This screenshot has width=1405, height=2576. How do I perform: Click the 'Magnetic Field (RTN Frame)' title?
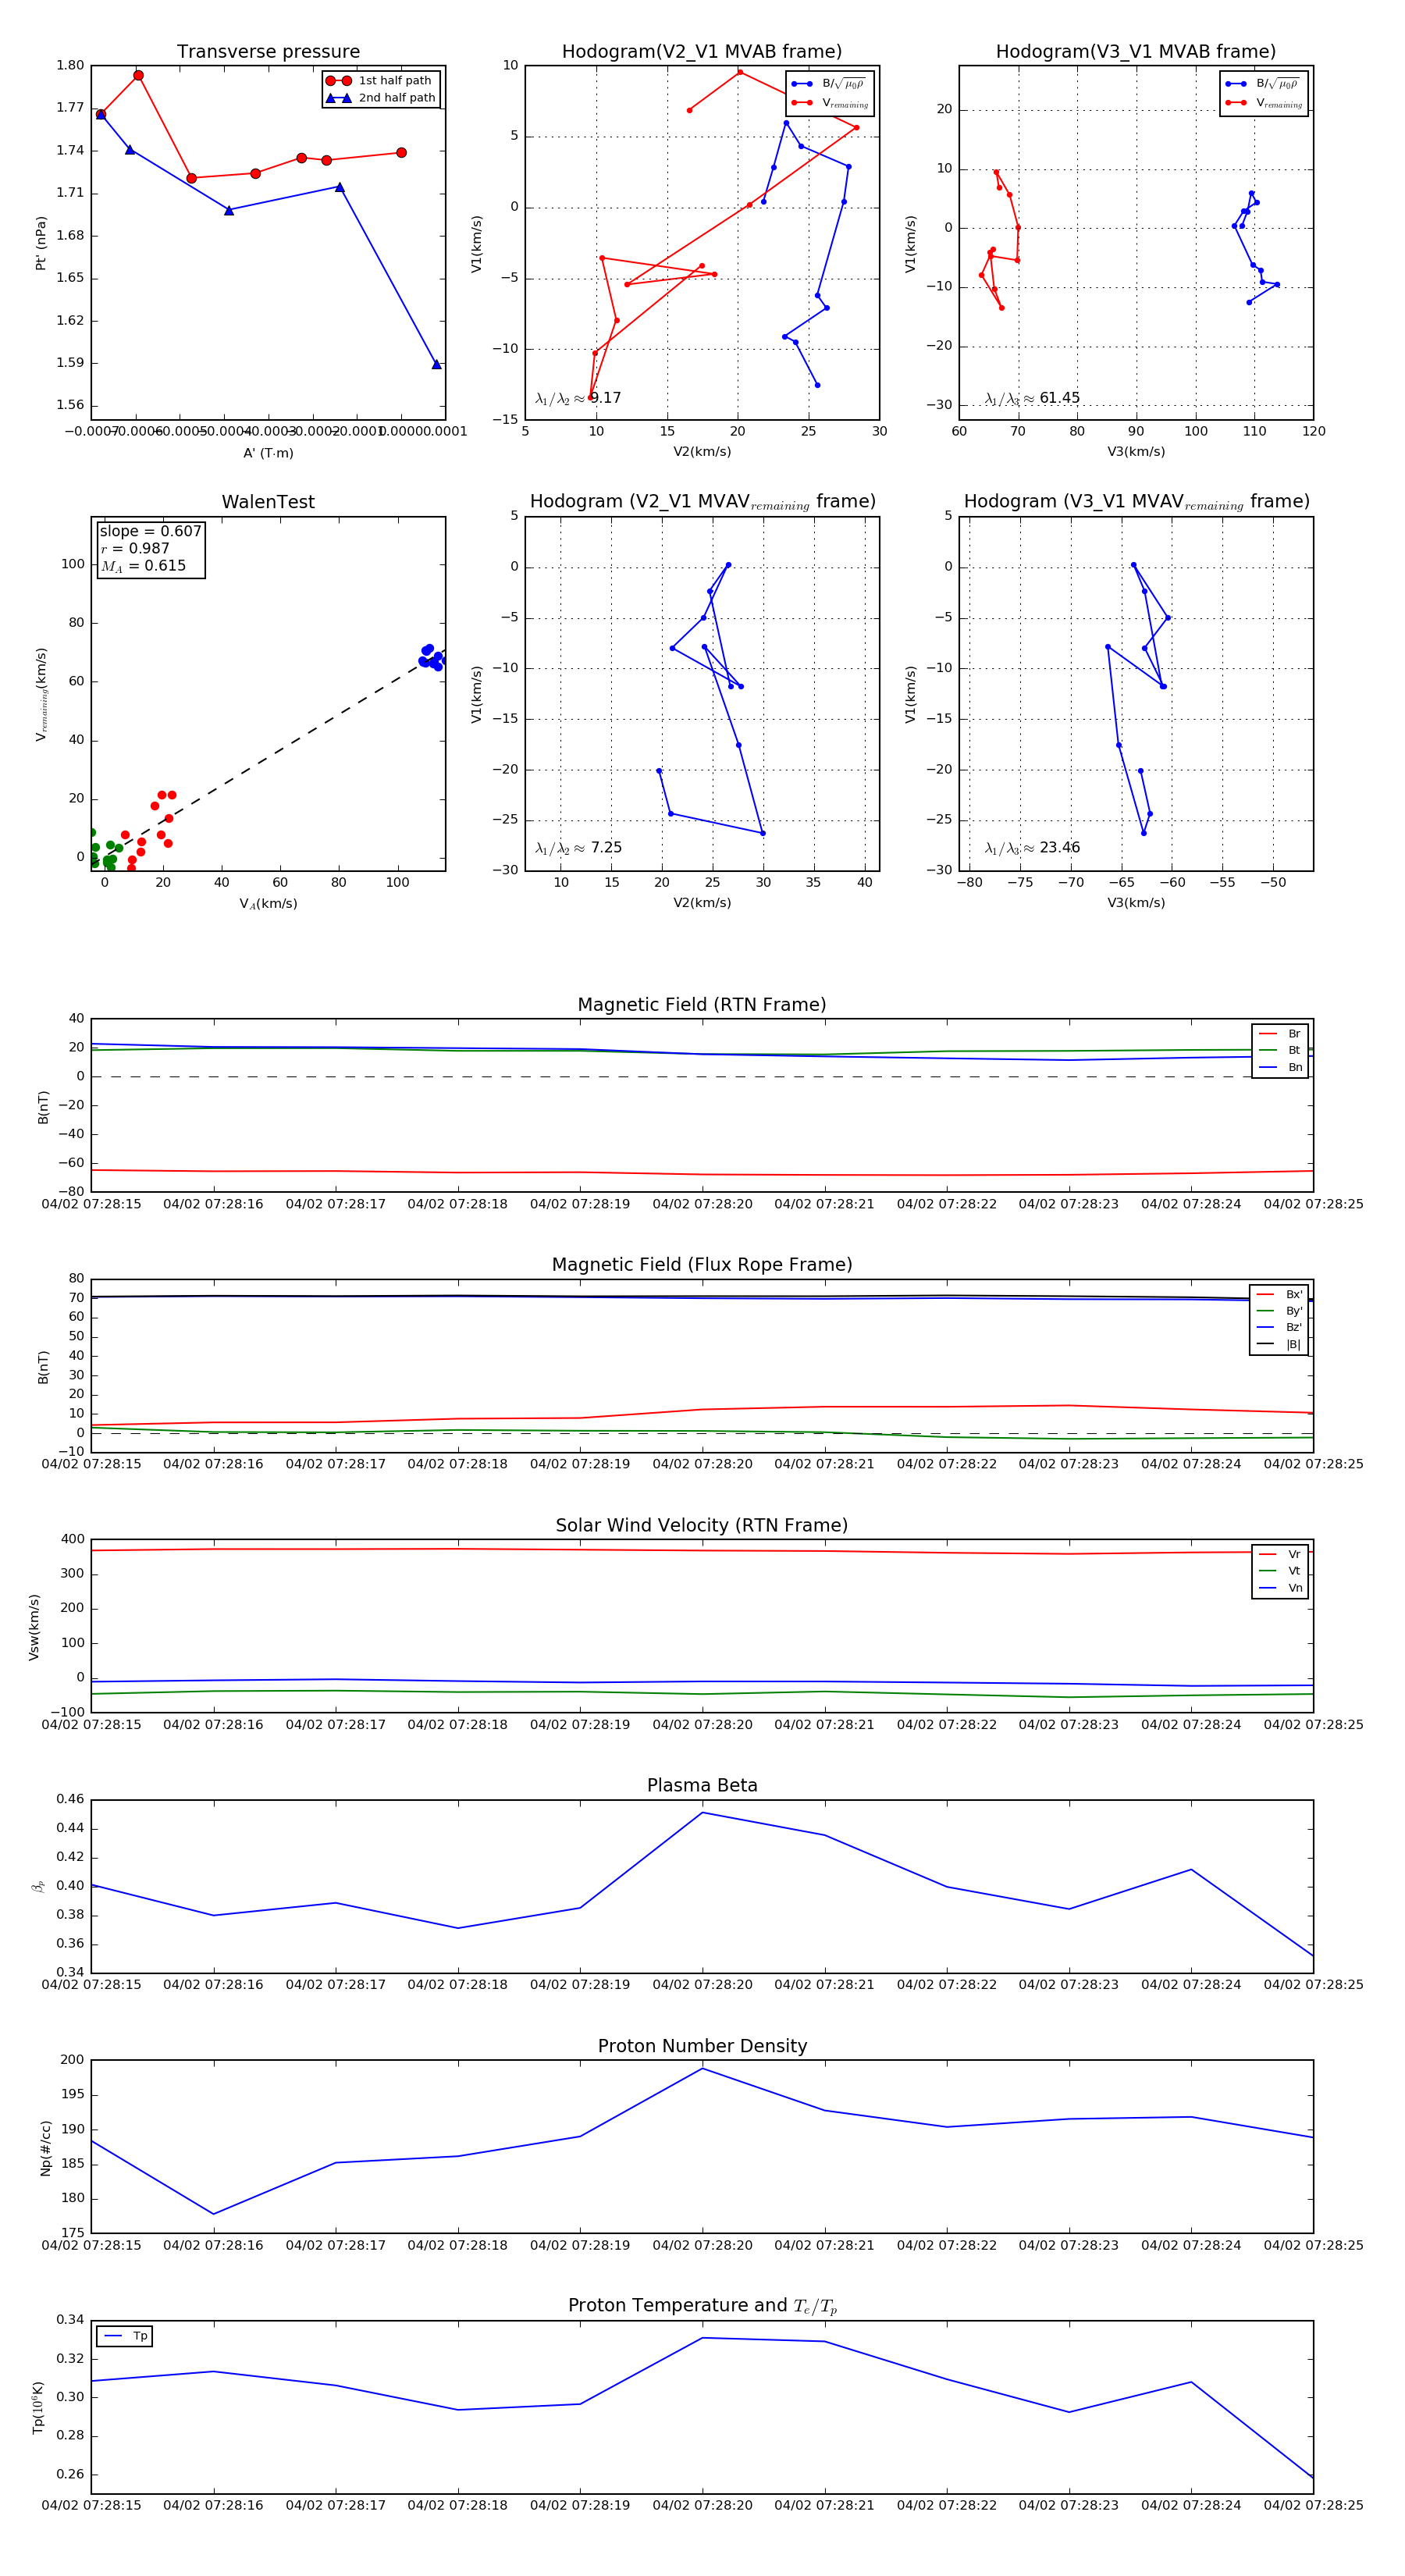702,1005
